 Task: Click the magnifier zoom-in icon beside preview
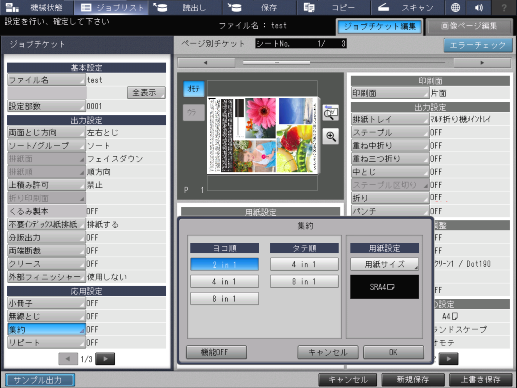(331, 136)
